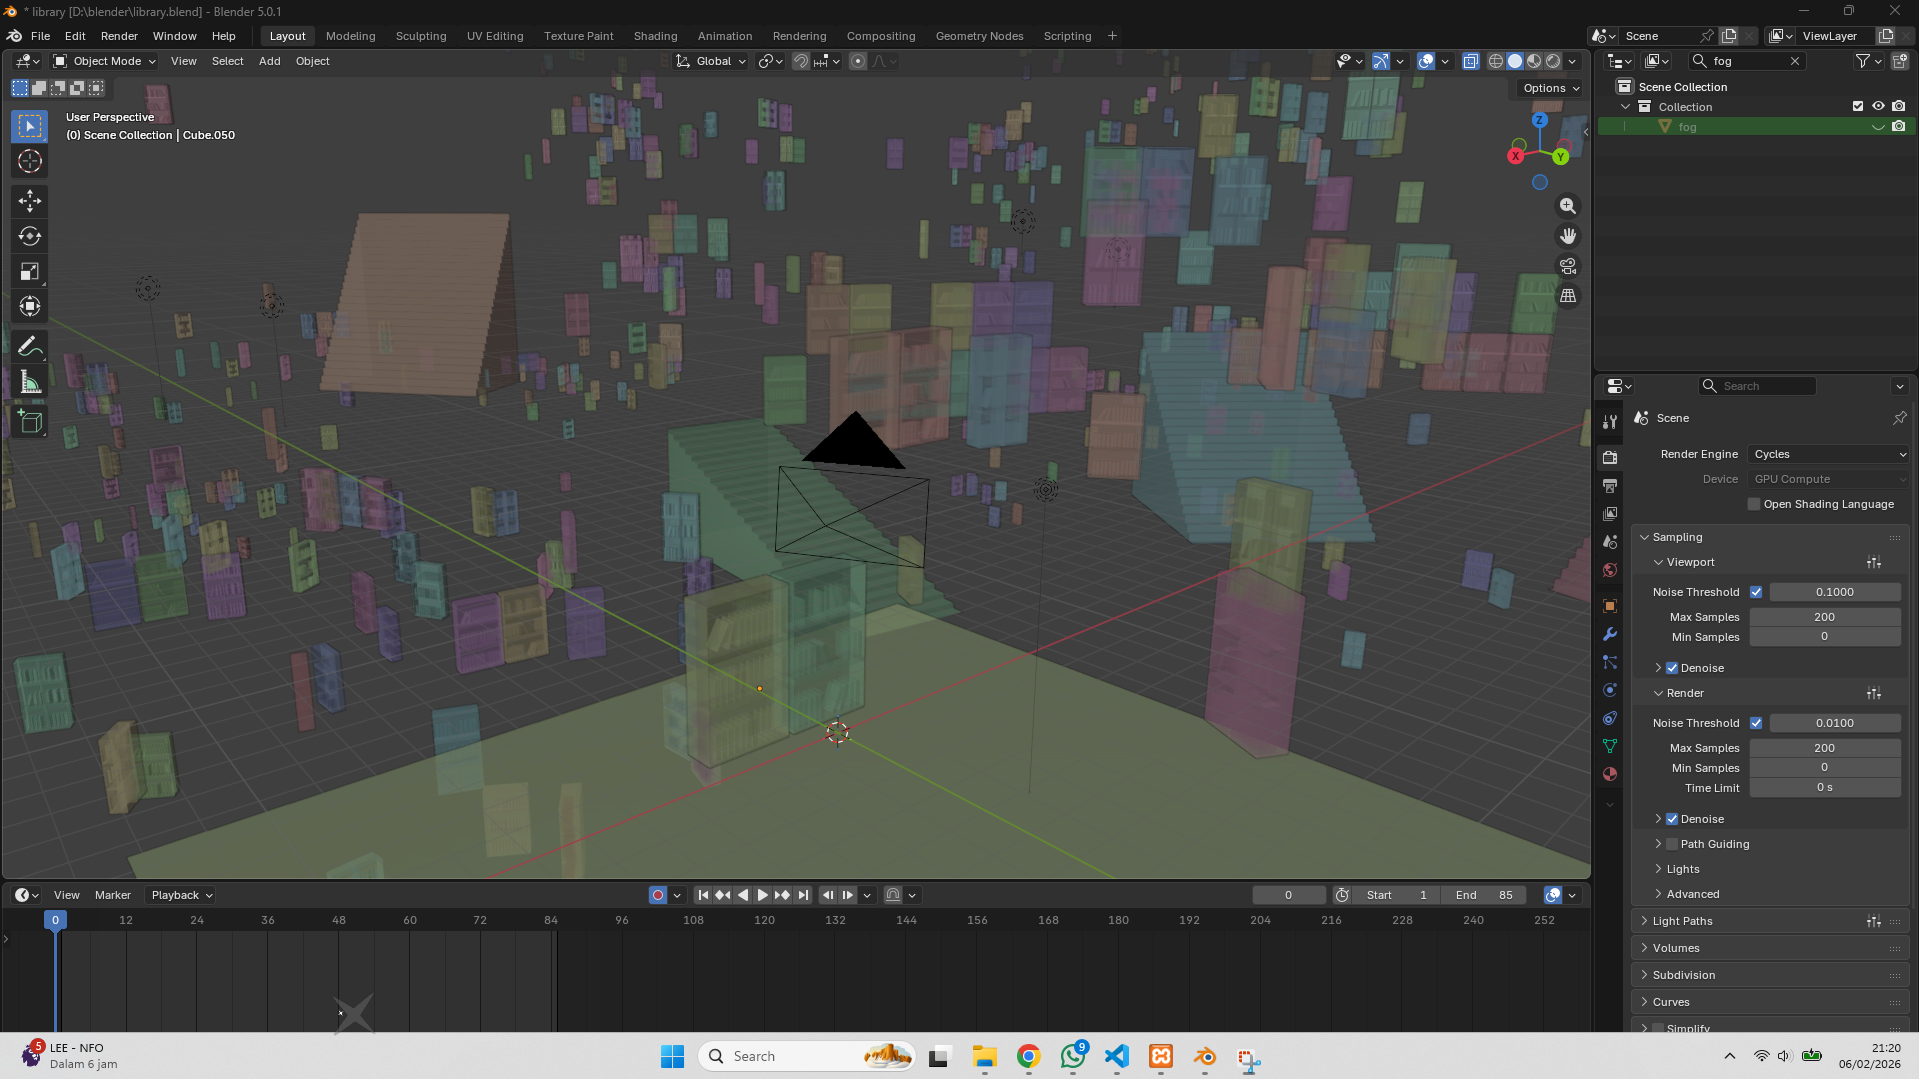Click the viewport Options button
Image resolution: width=1919 pixels, height=1079 pixels.
[x=1550, y=88]
